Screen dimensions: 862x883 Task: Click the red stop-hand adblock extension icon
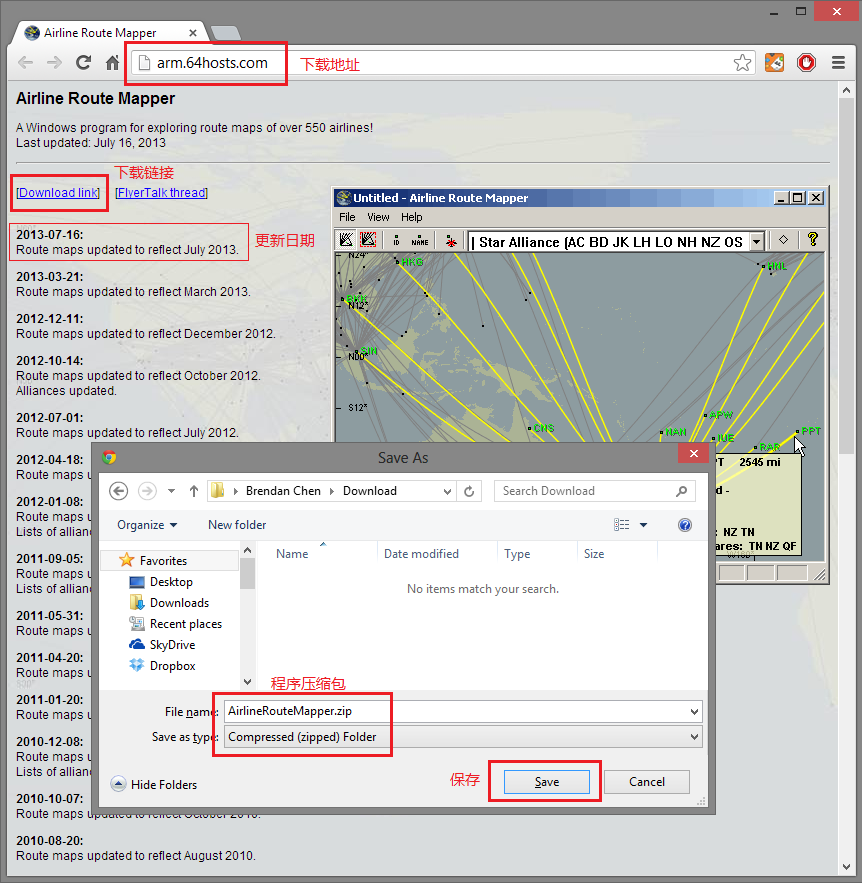[x=806, y=63]
